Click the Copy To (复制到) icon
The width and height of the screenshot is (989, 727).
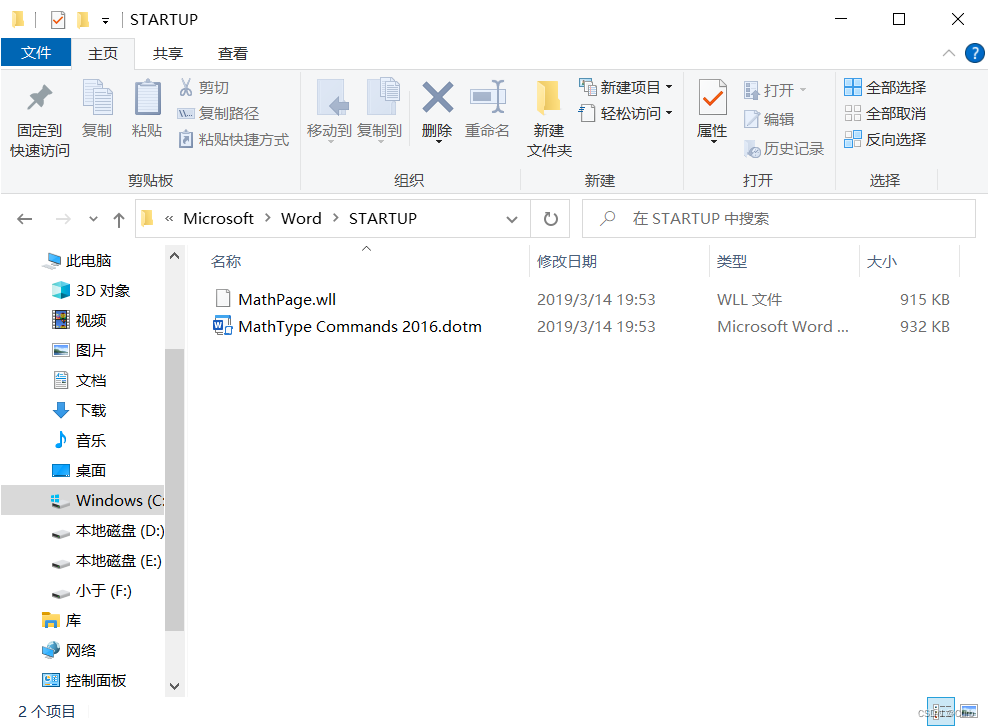382,97
